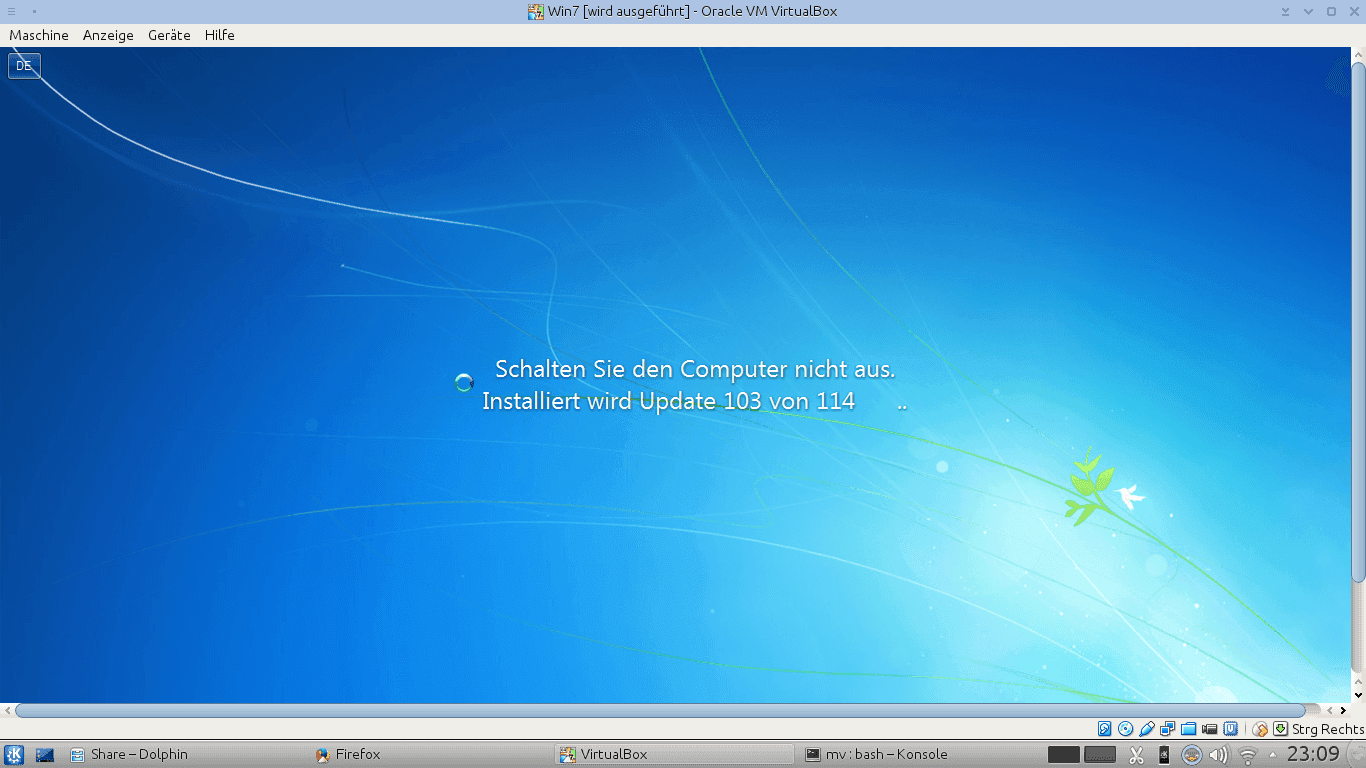This screenshot has width=1366, height=768.
Task: Click the hard disk activity icon
Action: pos(1105,729)
